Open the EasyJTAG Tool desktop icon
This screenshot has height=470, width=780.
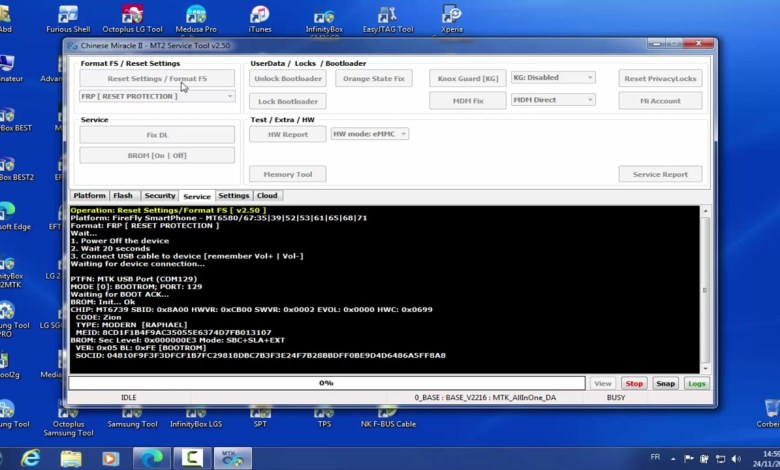pyautogui.click(x=388, y=18)
